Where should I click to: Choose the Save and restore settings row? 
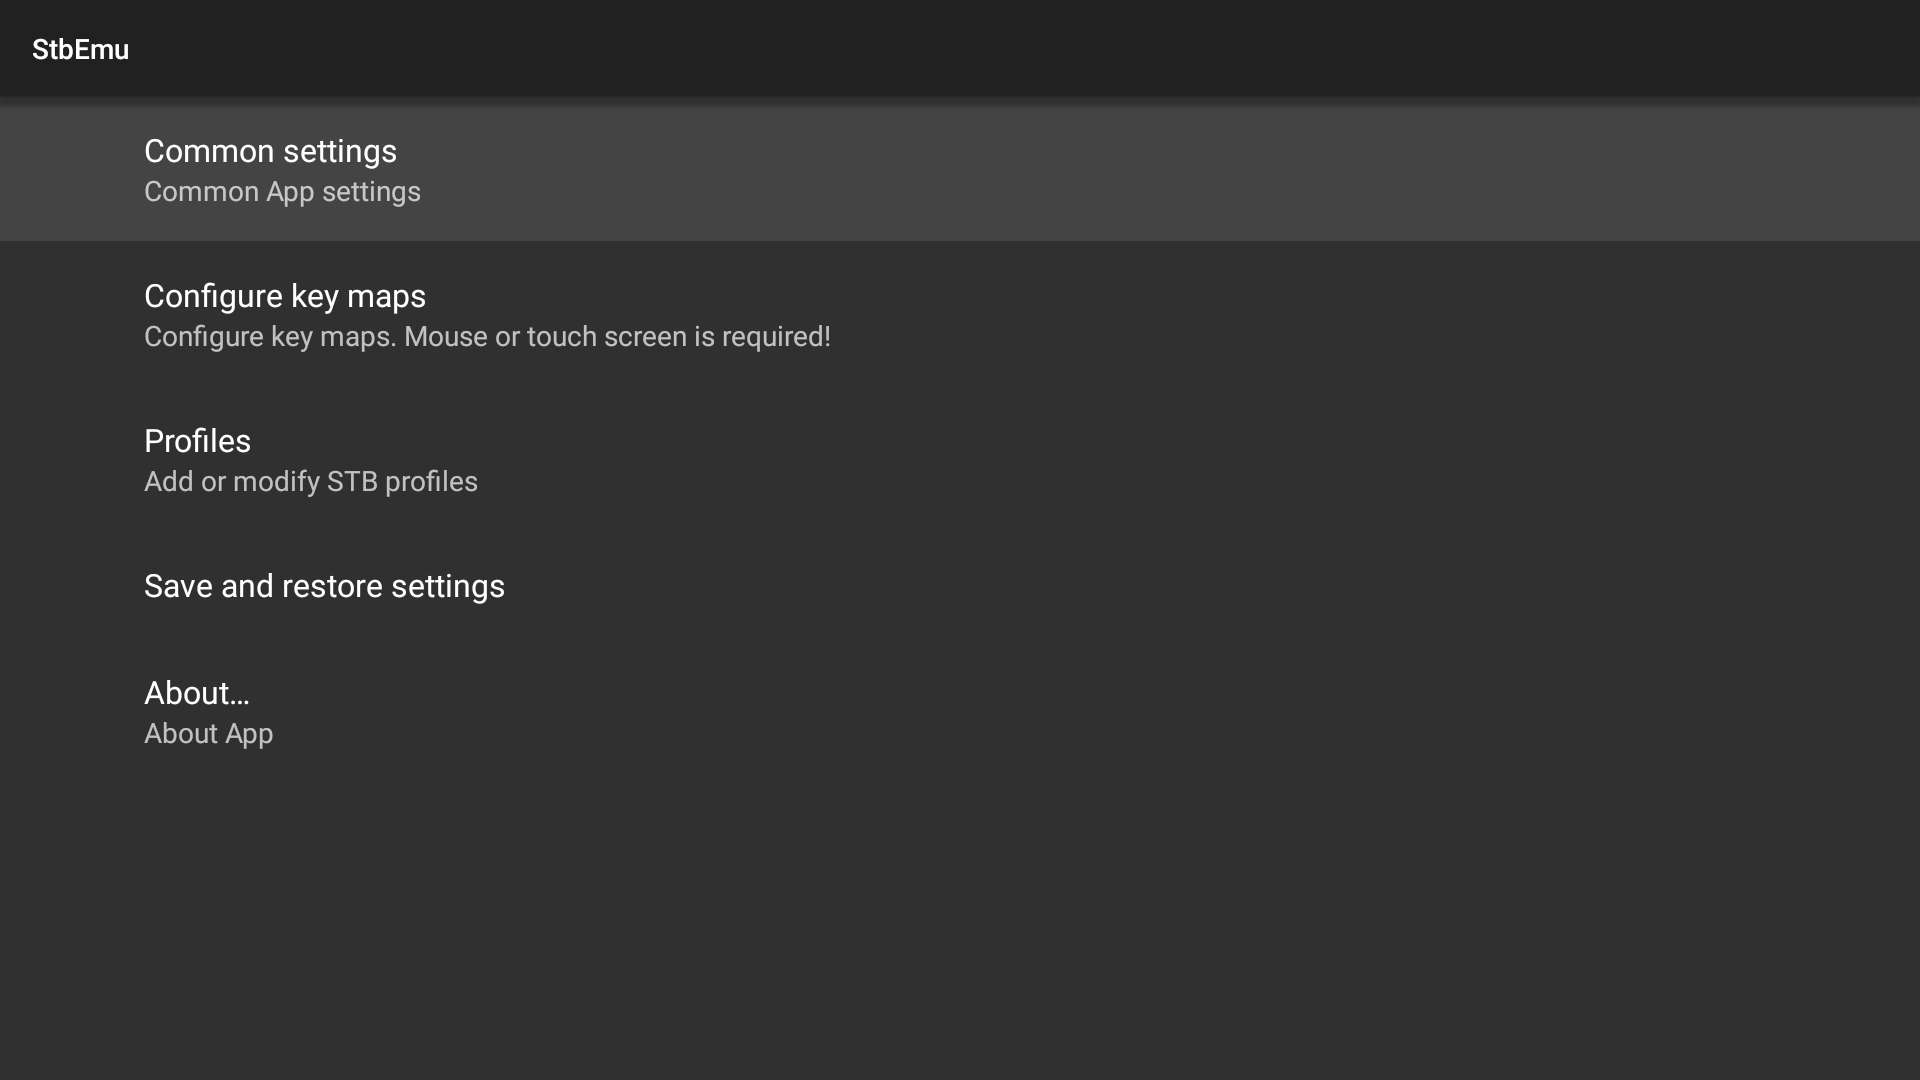[x=960, y=586]
